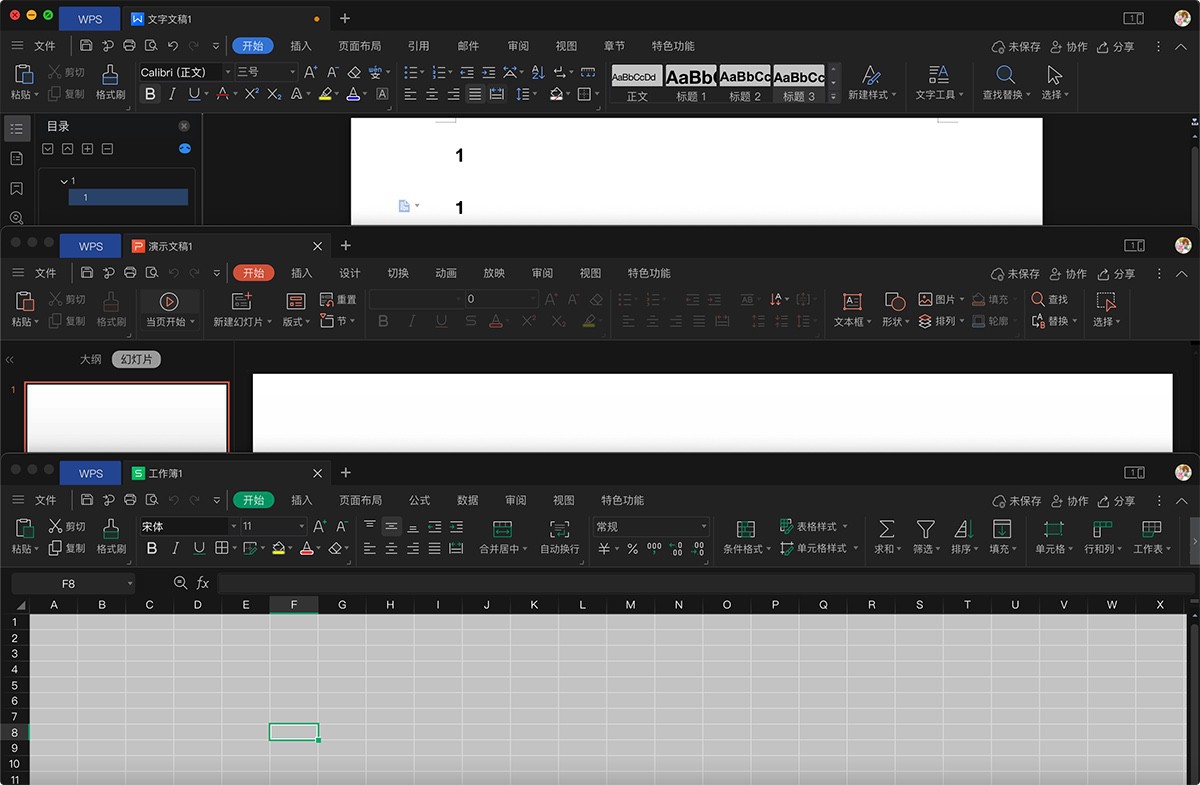Toggle Bold in the document window ribbon
The image size is (1200, 785).
point(151,94)
